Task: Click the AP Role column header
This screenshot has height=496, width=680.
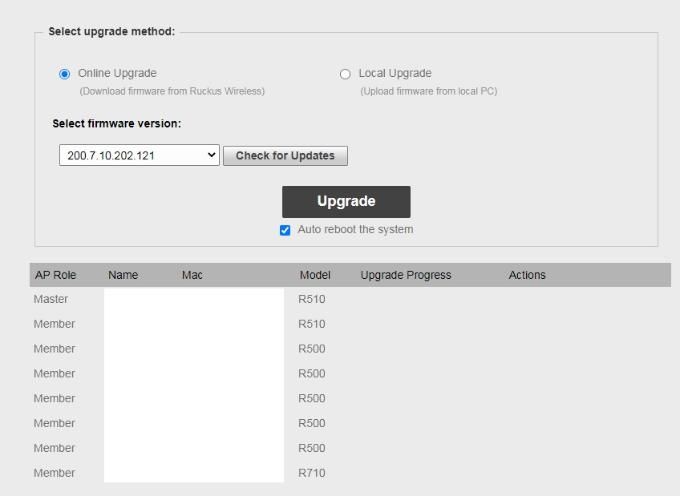Action: [x=55, y=275]
